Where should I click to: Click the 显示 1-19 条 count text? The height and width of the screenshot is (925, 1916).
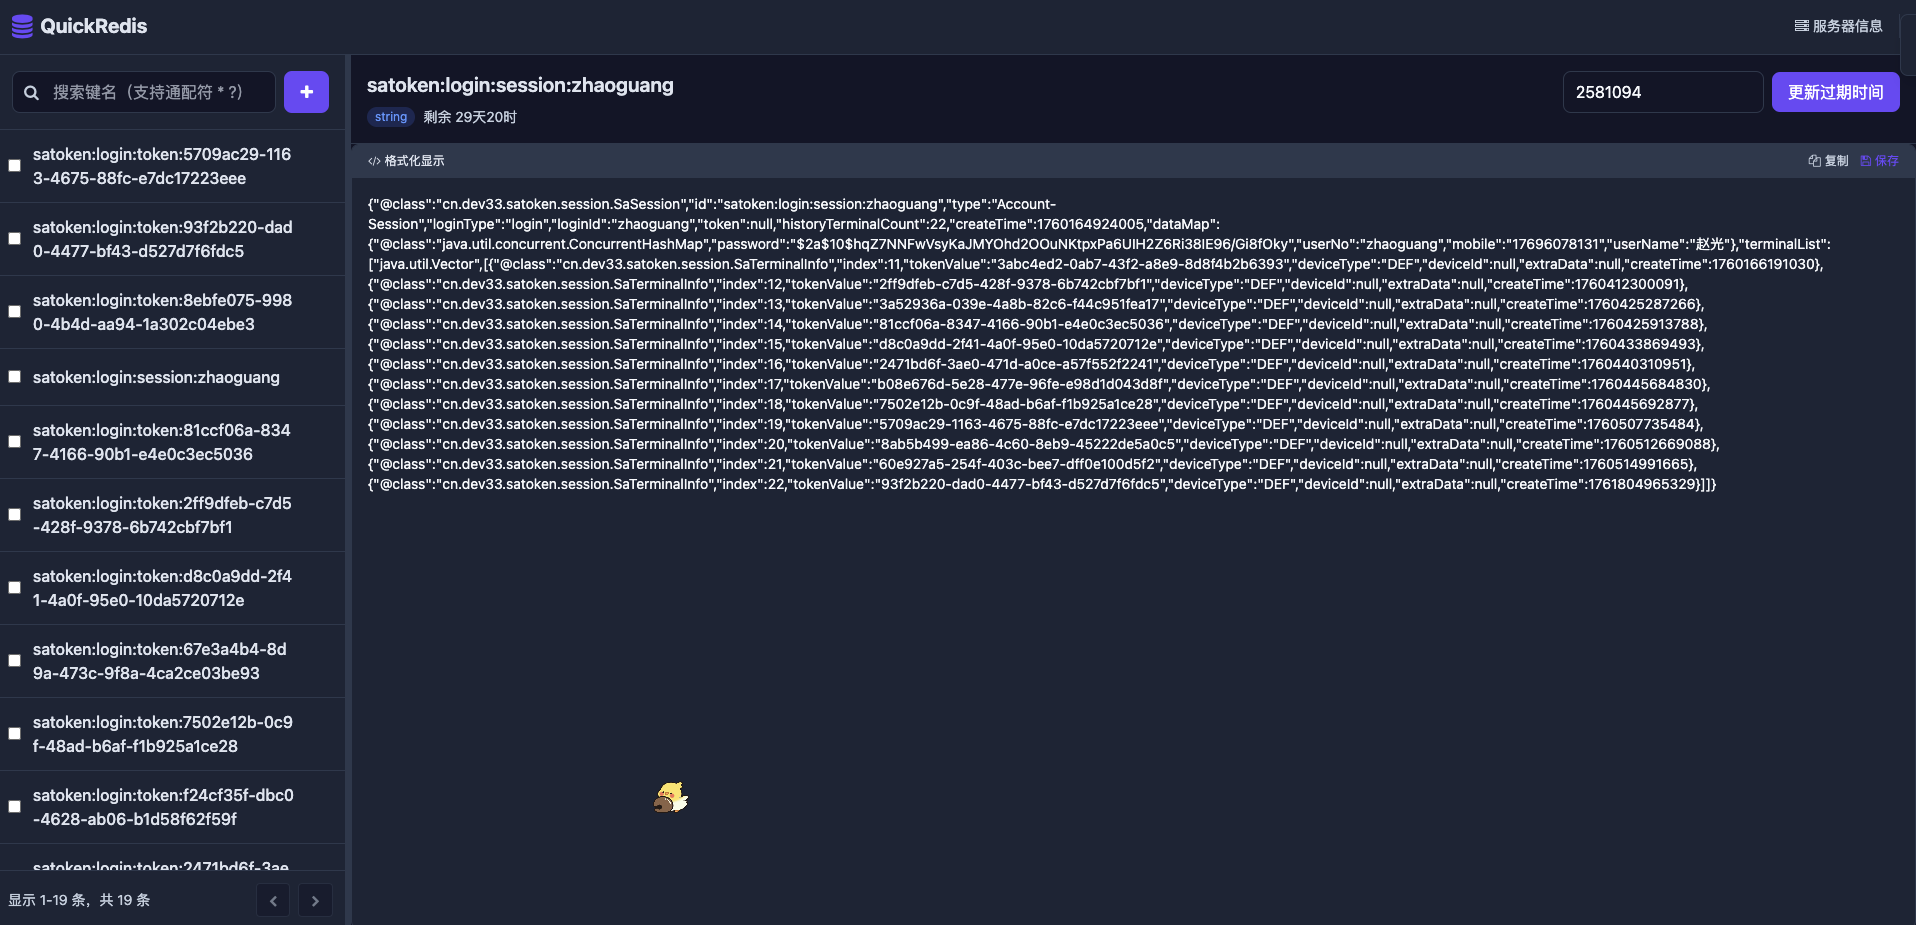pos(79,900)
